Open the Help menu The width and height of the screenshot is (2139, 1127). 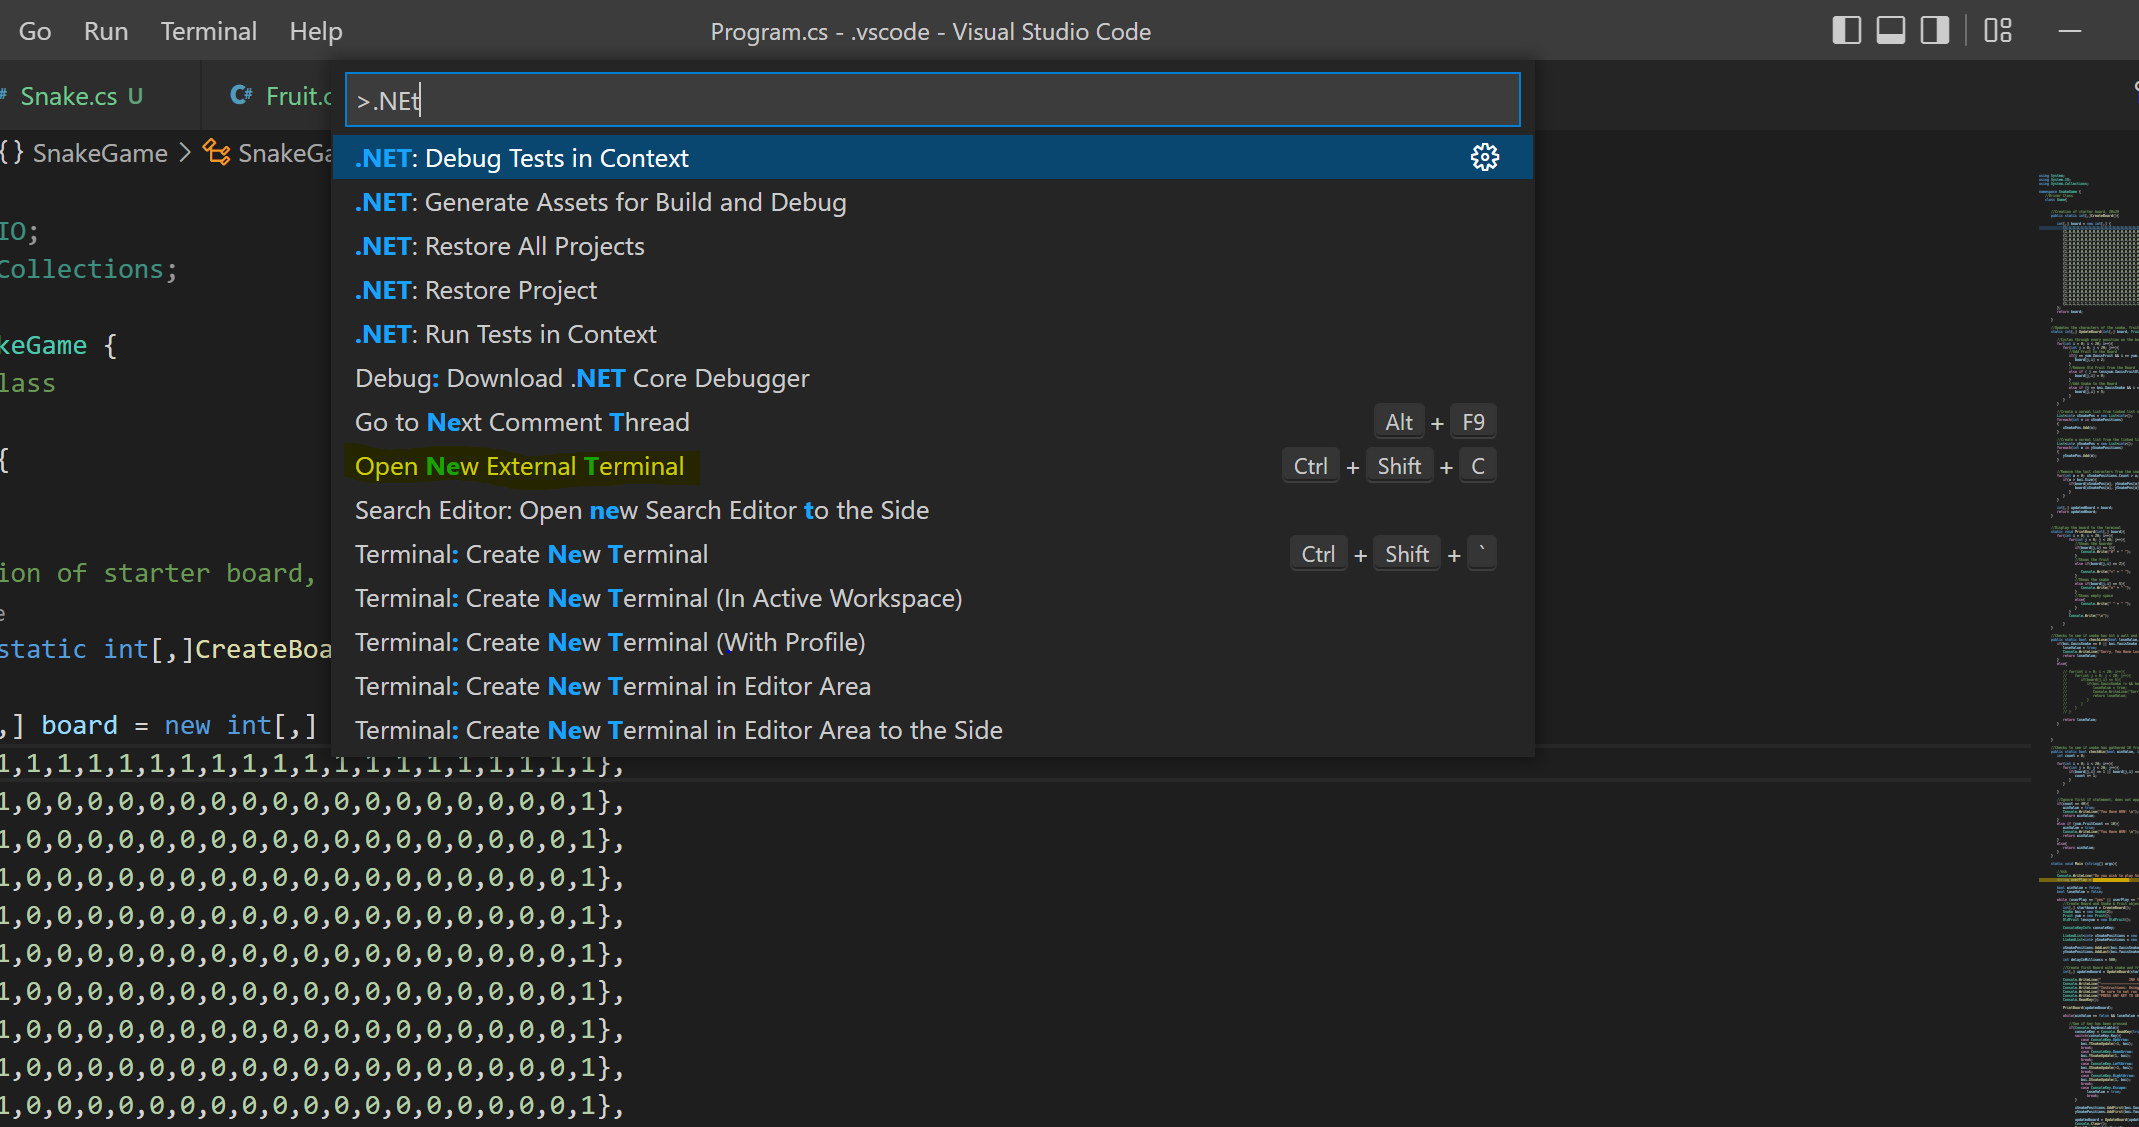click(315, 31)
